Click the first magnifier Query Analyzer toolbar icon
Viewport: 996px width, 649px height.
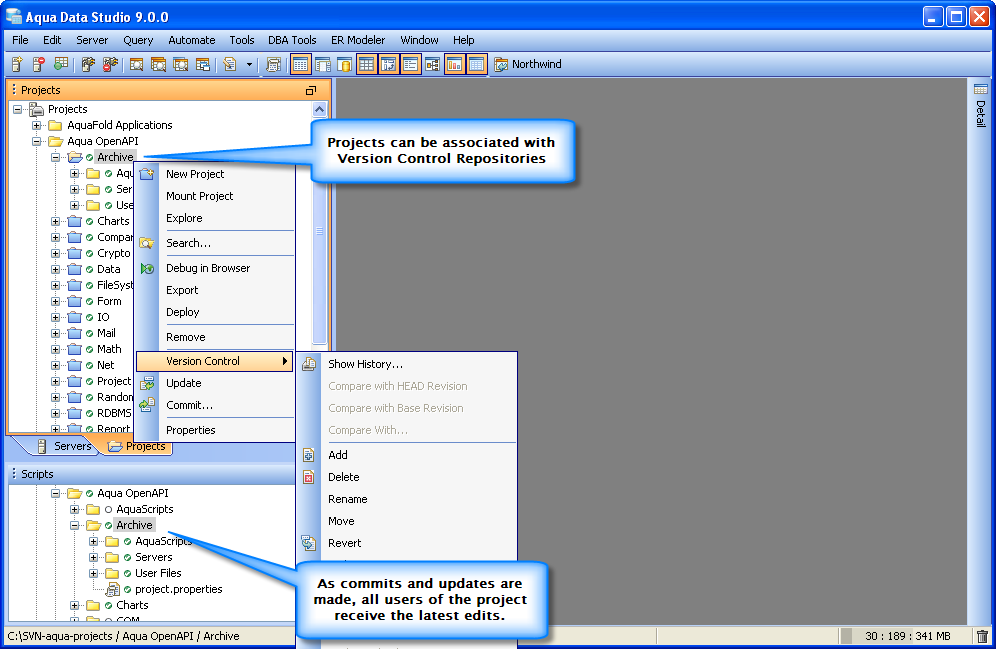[137, 64]
